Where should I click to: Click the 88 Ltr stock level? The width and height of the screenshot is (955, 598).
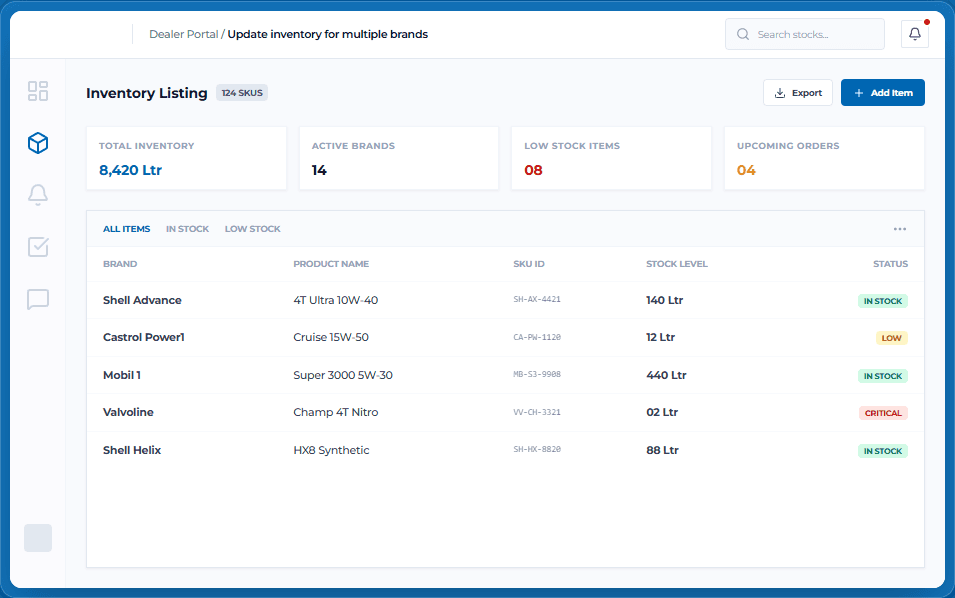(x=662, y=450)
